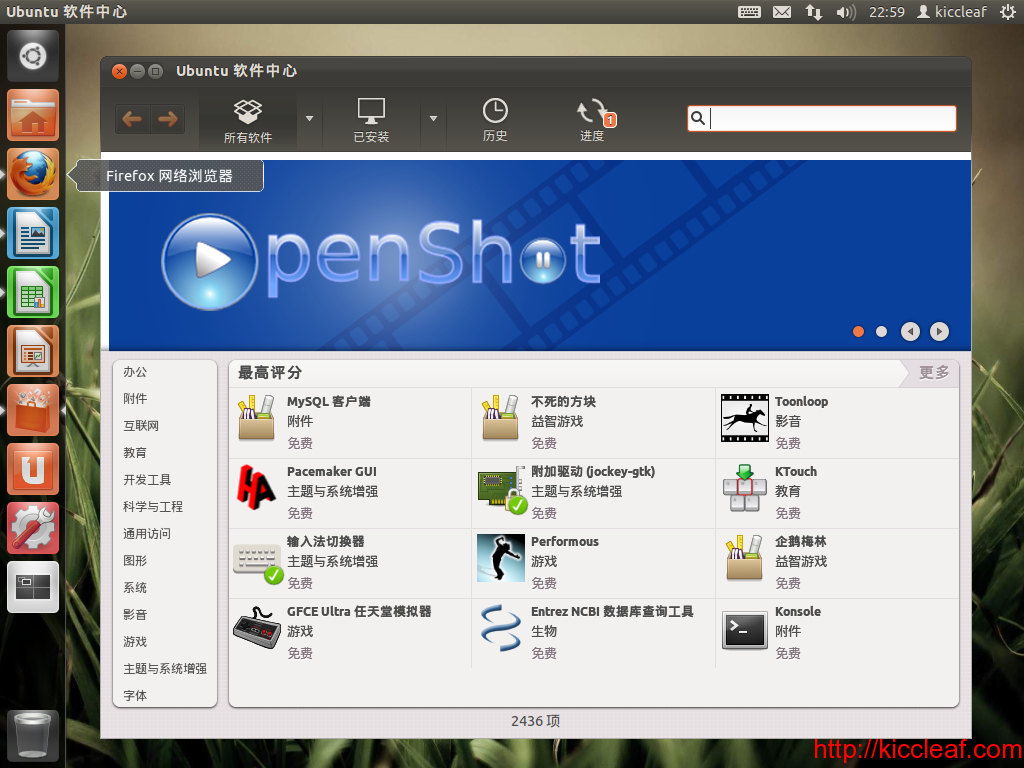Image resolution: width=1024 pixels, height=768 pixels.
Task: Open the 主题与系统增强 category in the sidebar
Action: point(165,669)
